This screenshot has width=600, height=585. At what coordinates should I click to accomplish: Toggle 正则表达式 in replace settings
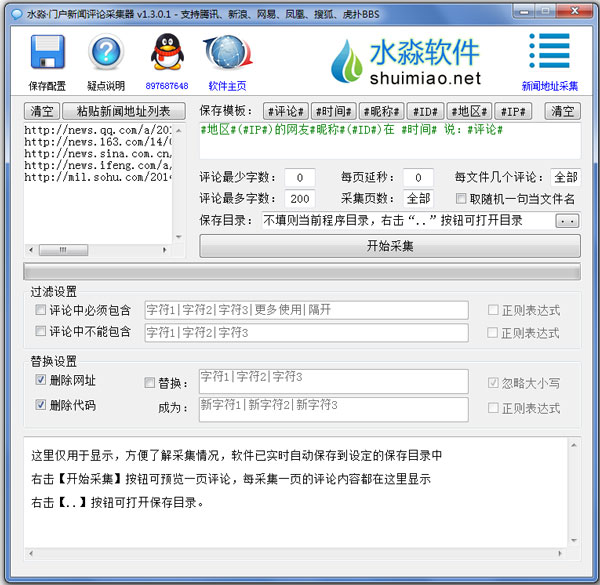493,408
